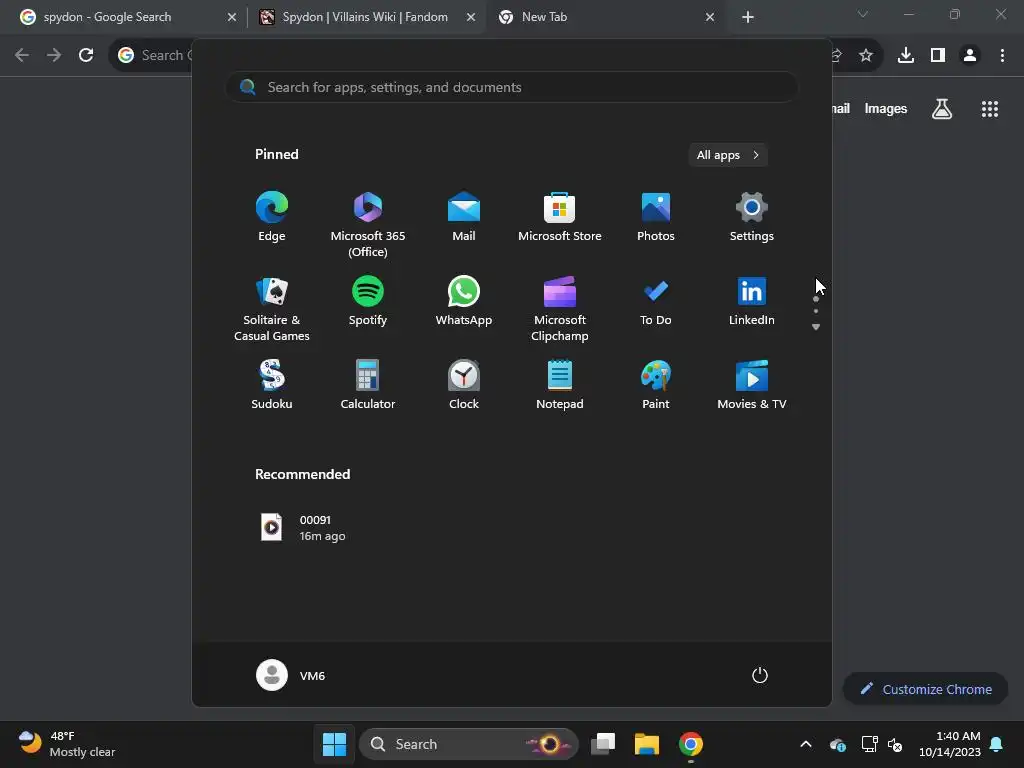
Task: Click the Images link
Action: tap(886, 109)
